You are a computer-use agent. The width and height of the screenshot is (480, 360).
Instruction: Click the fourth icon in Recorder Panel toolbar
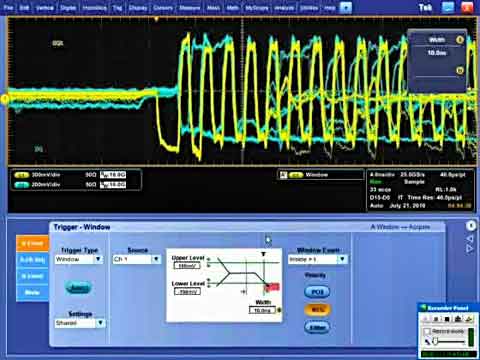point(458,319)
